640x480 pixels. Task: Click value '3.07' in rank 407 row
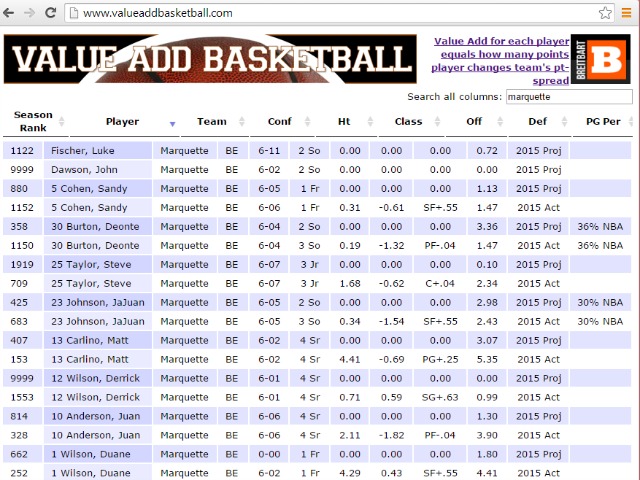[487, 340]
